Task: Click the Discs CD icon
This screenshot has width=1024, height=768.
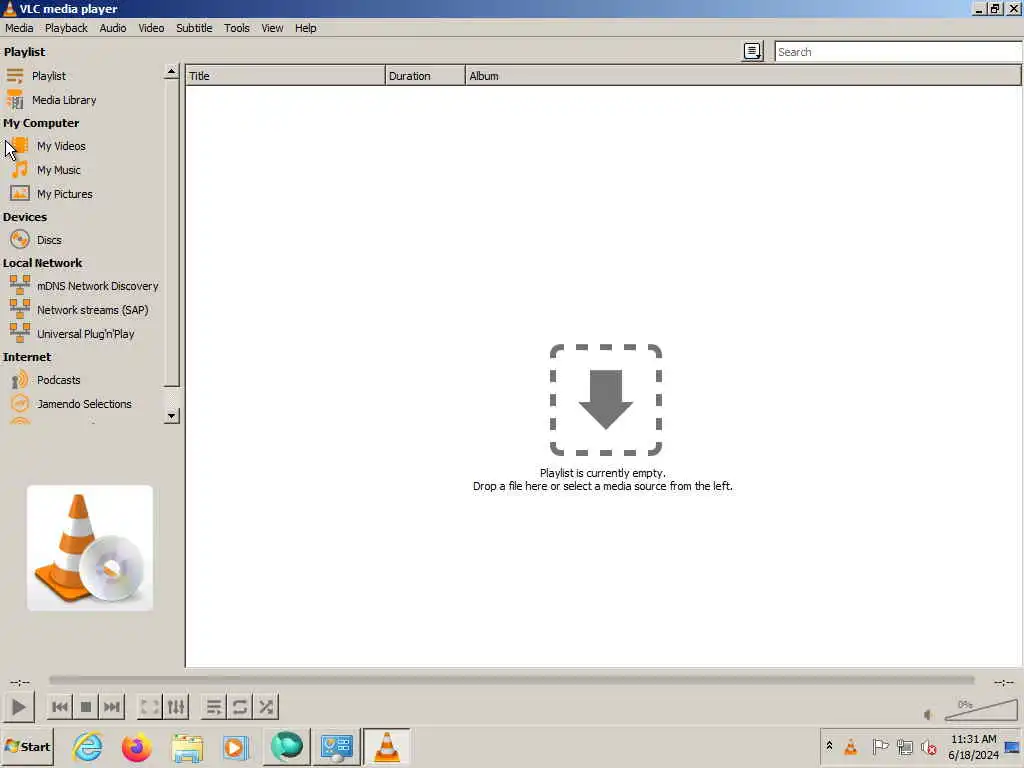Action: (20, 240)
